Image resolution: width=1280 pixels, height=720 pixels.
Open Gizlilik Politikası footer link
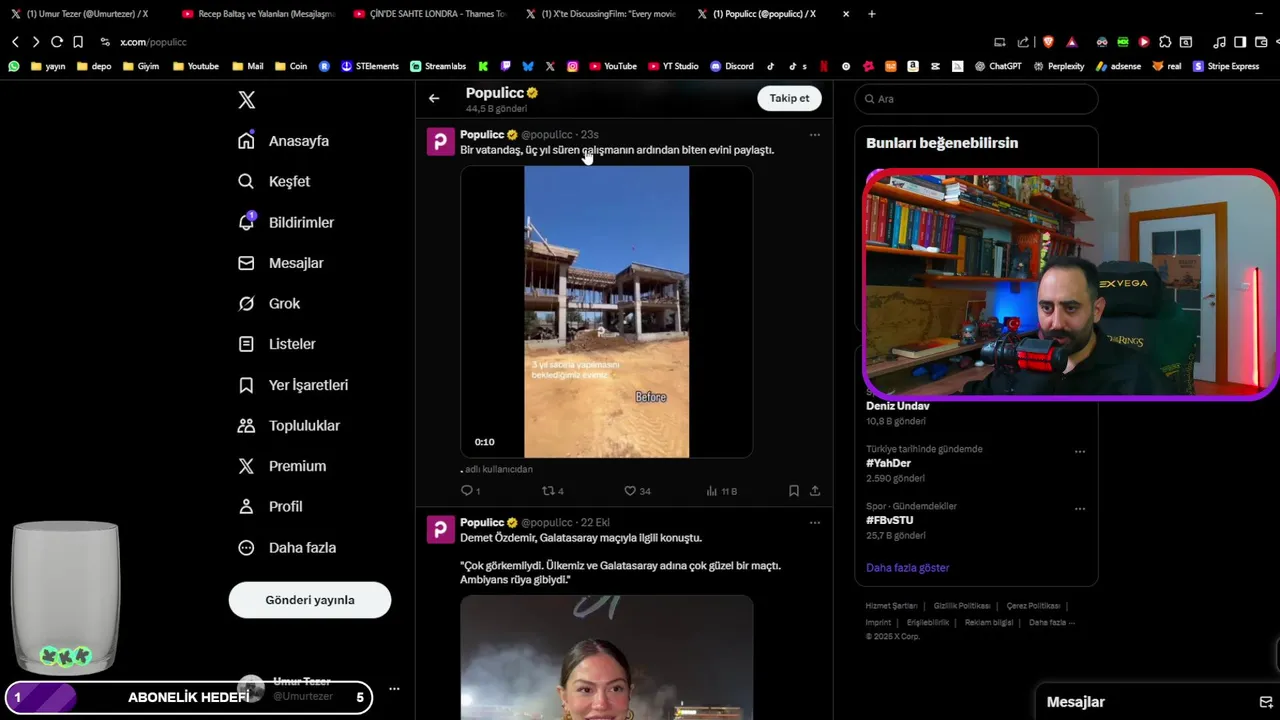tap(962, 606)
